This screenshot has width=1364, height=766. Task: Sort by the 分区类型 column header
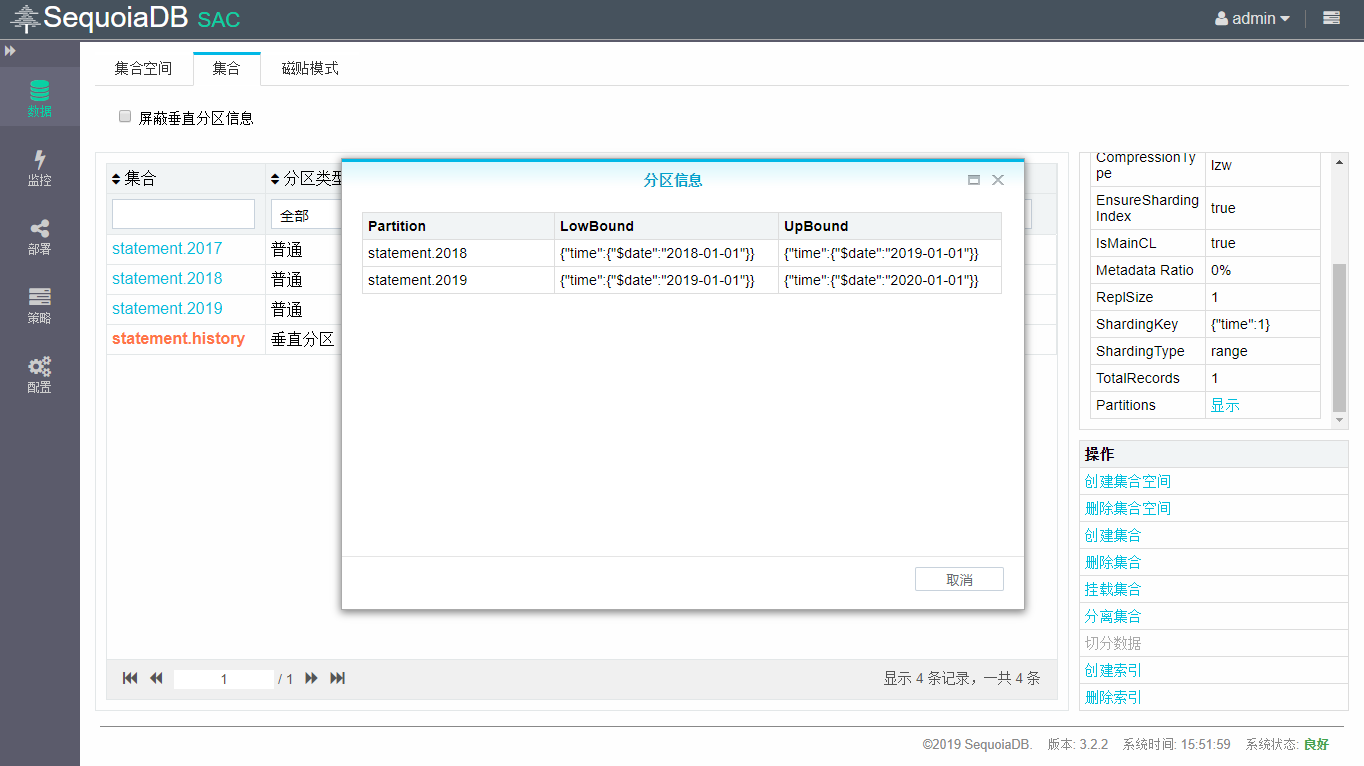point(306,179)
